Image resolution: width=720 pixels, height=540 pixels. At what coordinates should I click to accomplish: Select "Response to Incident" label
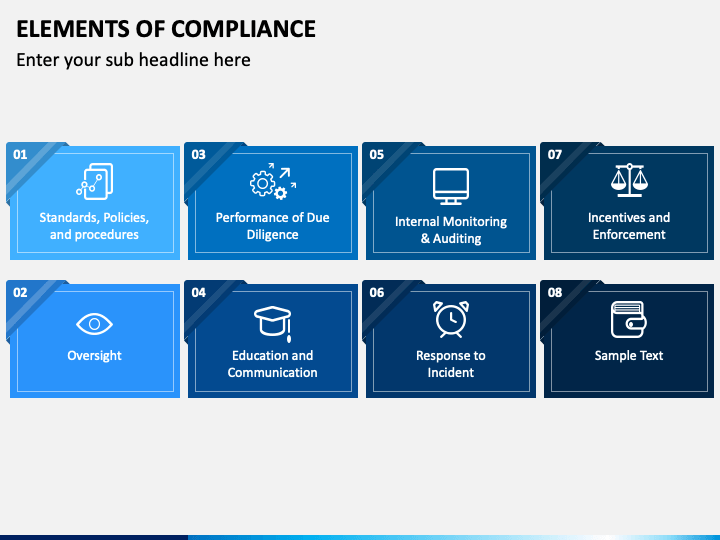coord(451,364)
